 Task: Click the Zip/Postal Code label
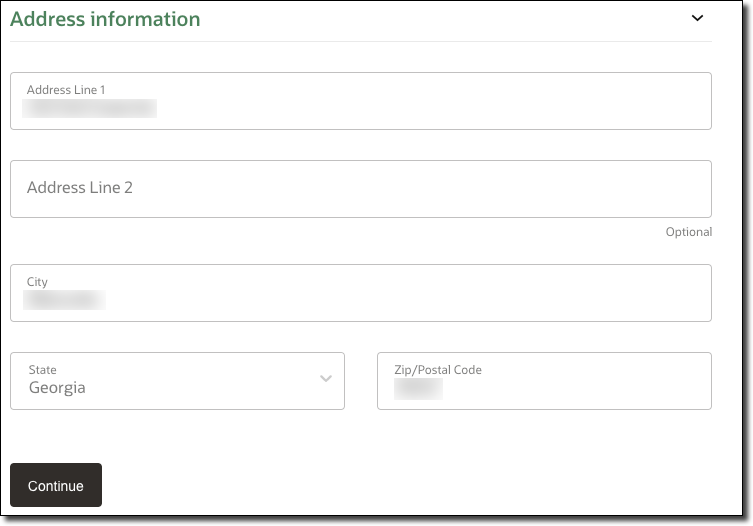point(438,370)
